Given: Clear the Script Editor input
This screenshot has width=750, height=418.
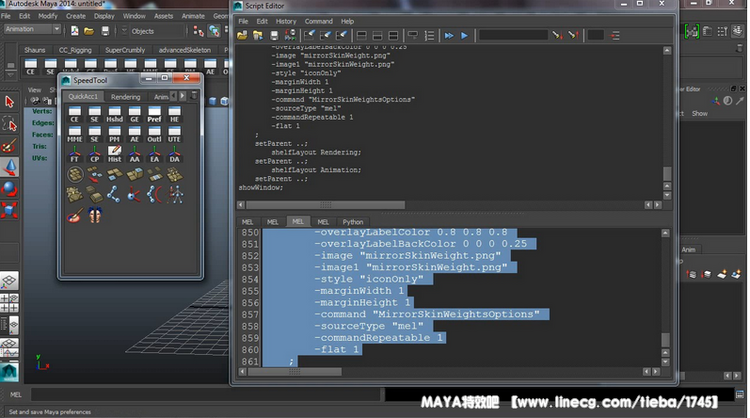Looking at the screenshot, I should [325, 35].
